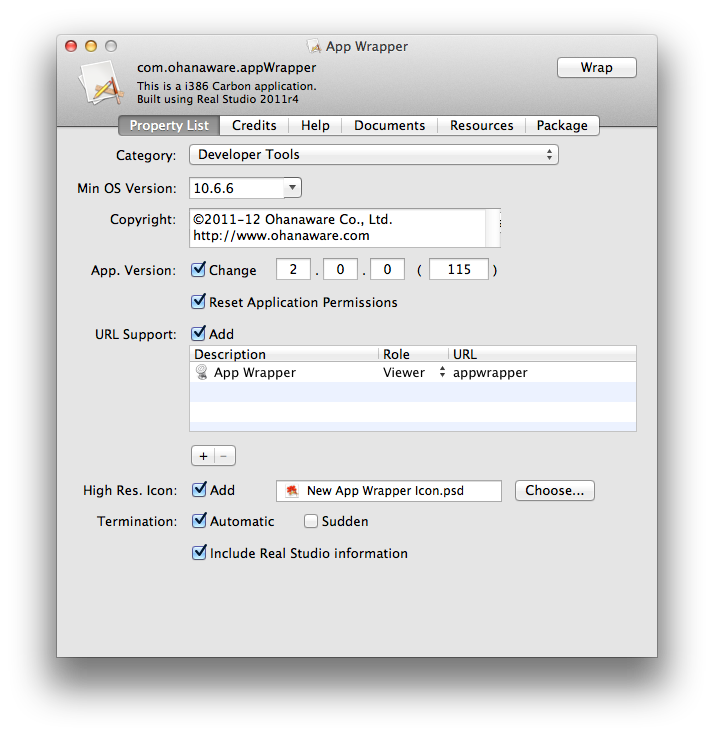Click the build number field 115
This screenshot has height=736, width=714.
[x=459, y=269]
